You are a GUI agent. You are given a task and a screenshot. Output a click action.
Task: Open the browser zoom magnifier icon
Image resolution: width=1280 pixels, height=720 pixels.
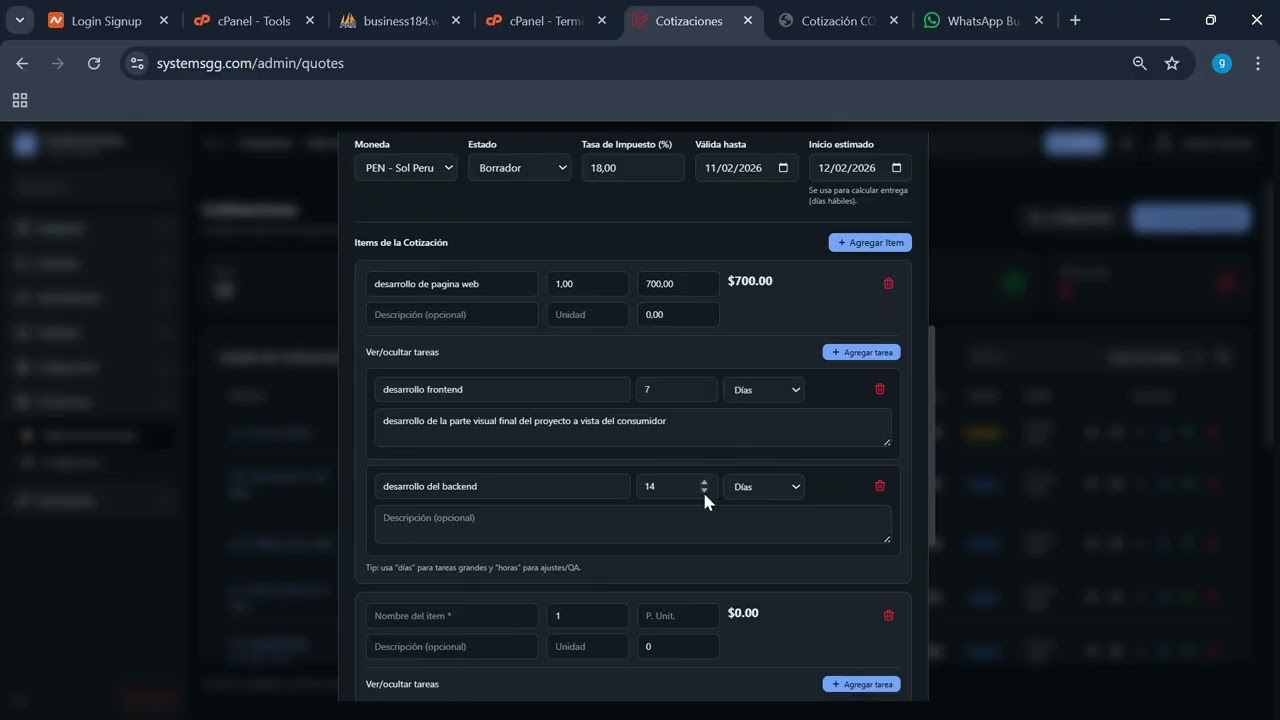[x=1139, y=63]
